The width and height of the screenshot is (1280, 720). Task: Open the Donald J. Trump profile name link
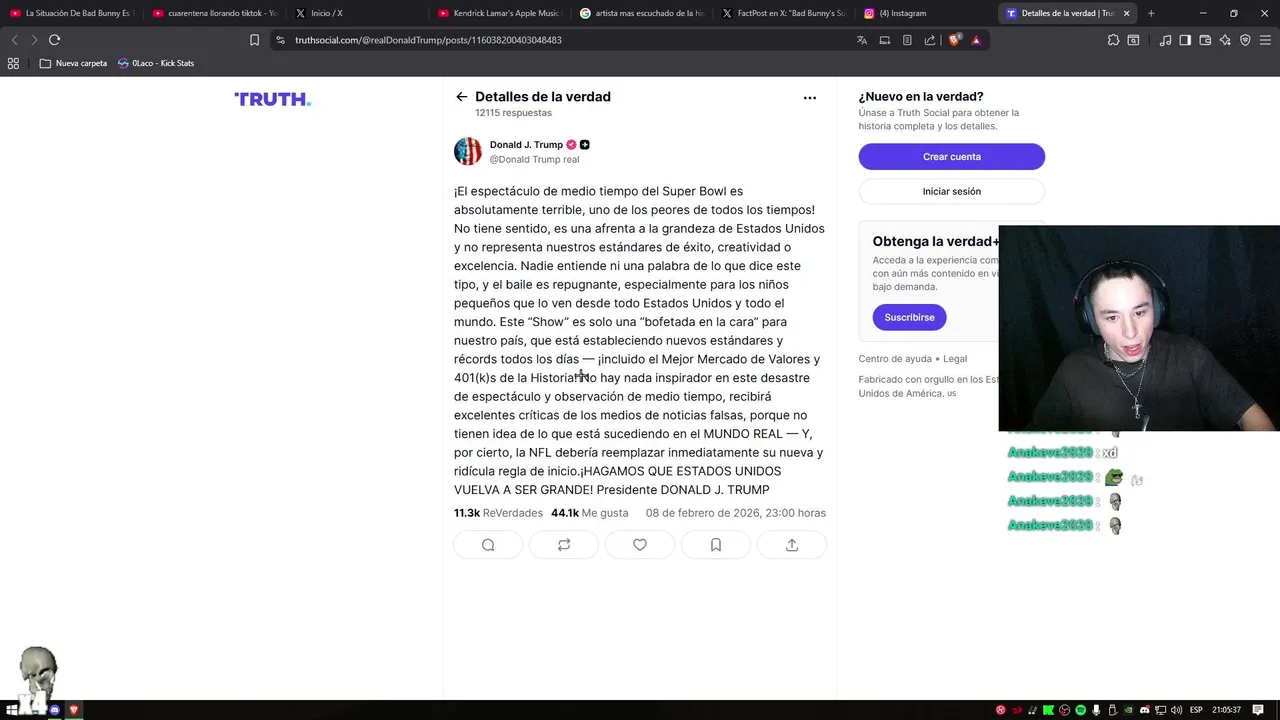pos(526,144)
